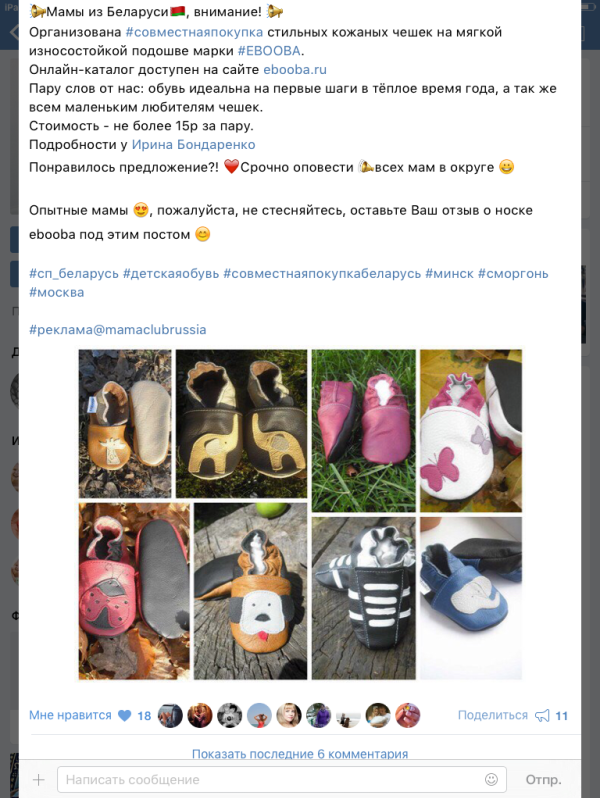The height and width of the screenshot is (798, 600).
Task: Open the black-and-white liker avatar
Action: click(x=230, y=715)
